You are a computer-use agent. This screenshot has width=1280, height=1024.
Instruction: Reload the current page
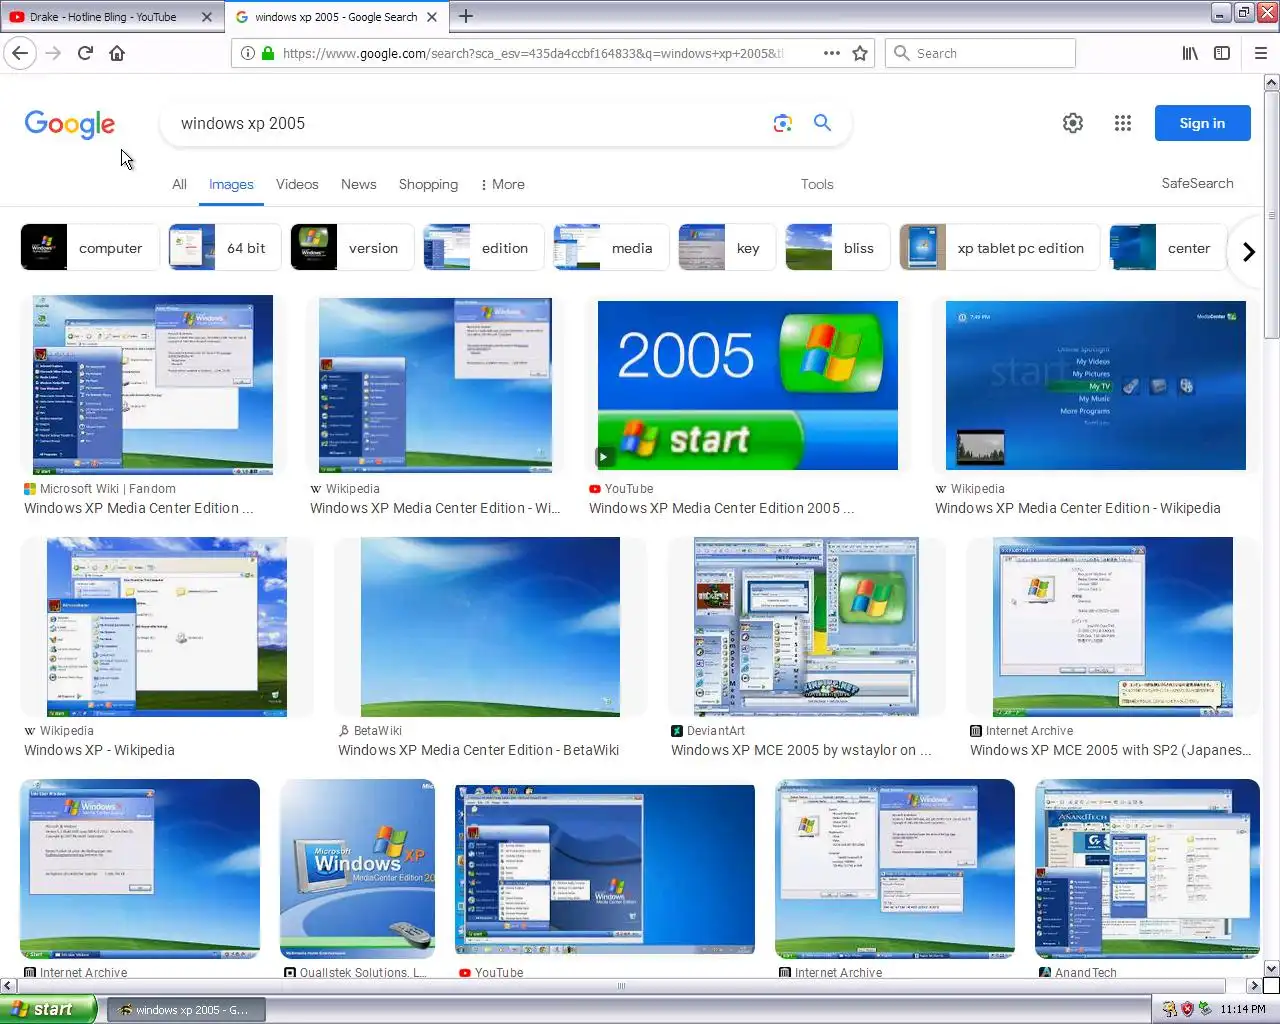85,53
